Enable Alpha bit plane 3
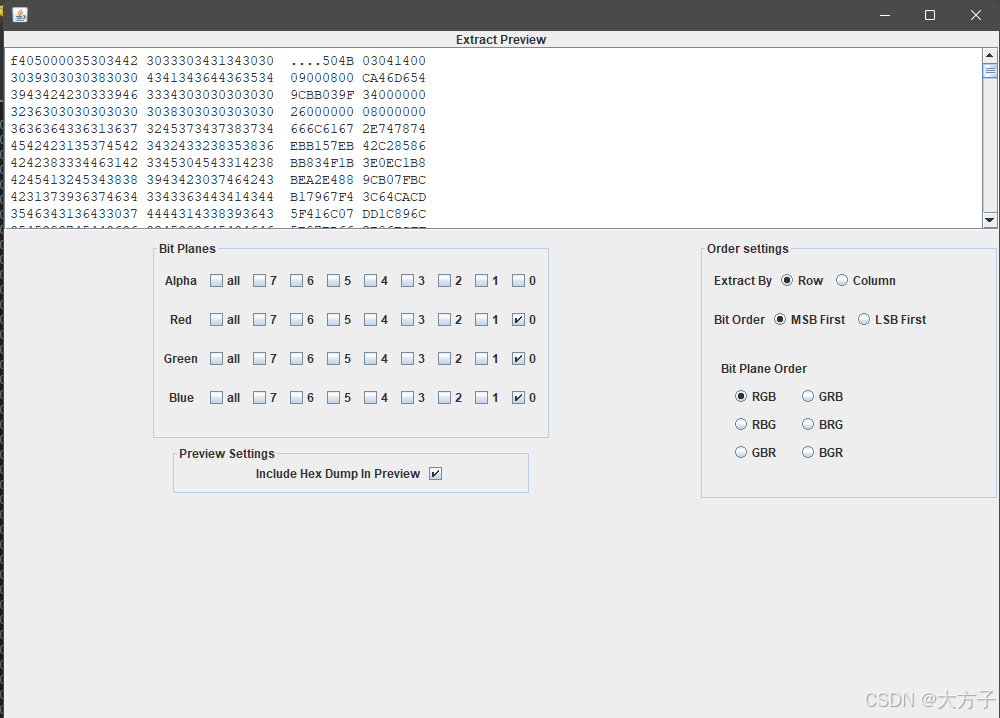Screen dimensions: 1000x718 tap(408, 281)
